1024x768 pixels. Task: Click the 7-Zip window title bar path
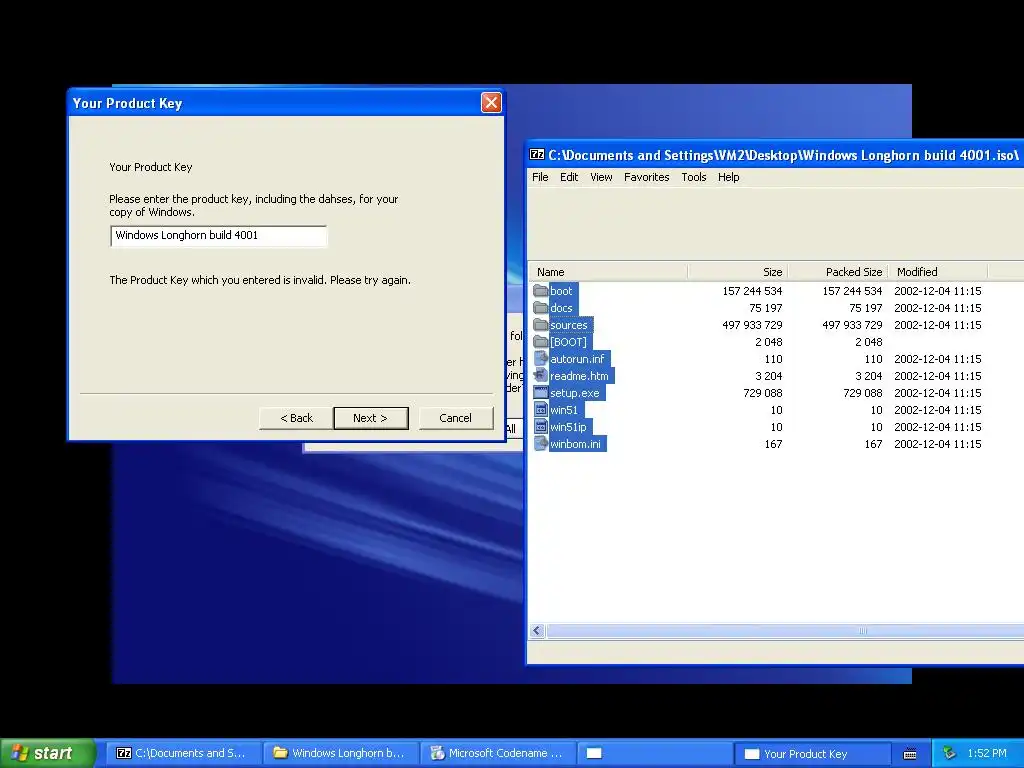(784, 155)
